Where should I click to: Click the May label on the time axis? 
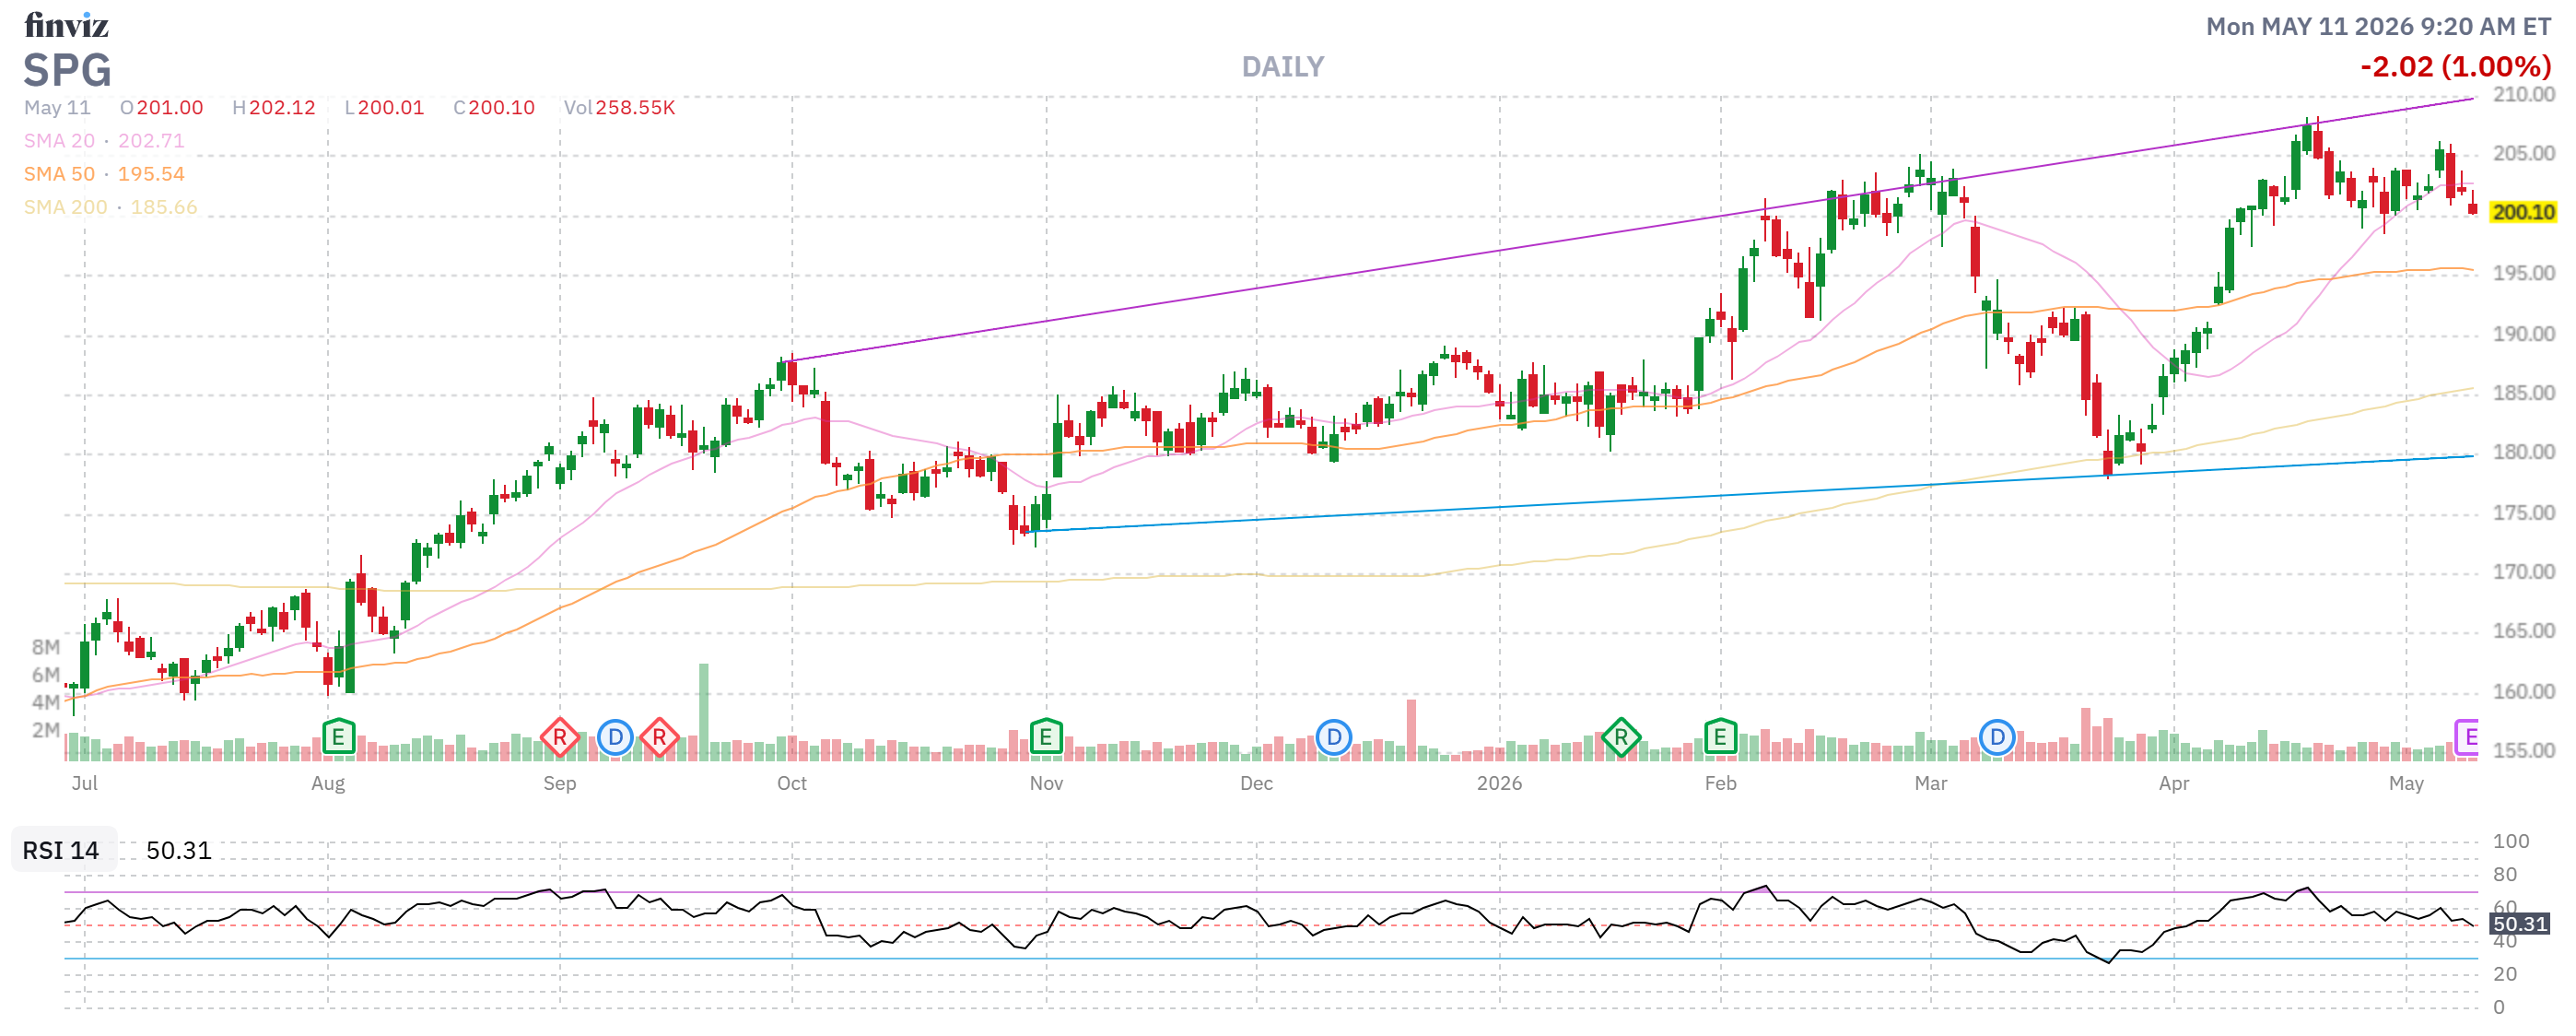[2405, 783]
